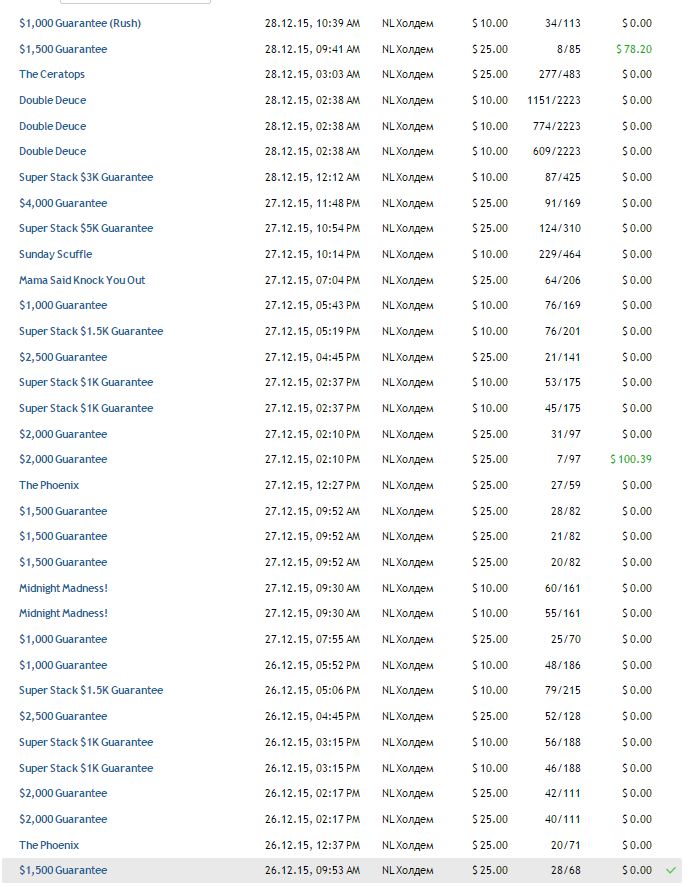Screen dimensions: 691x887
Task: Select The Phoenix tournament from 26.12.15
Action: point(49,845)
